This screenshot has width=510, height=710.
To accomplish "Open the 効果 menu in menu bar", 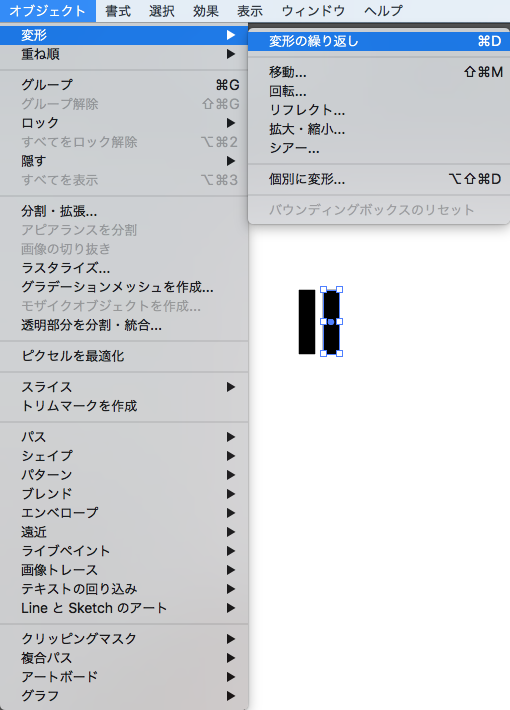I will (206, 10).
